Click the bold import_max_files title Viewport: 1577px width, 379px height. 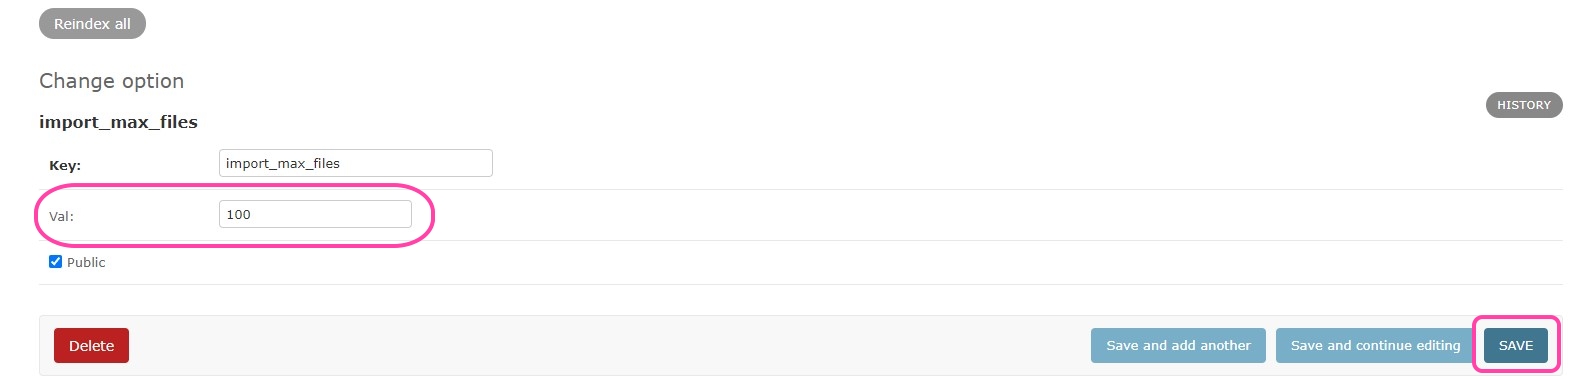point(118,122)
